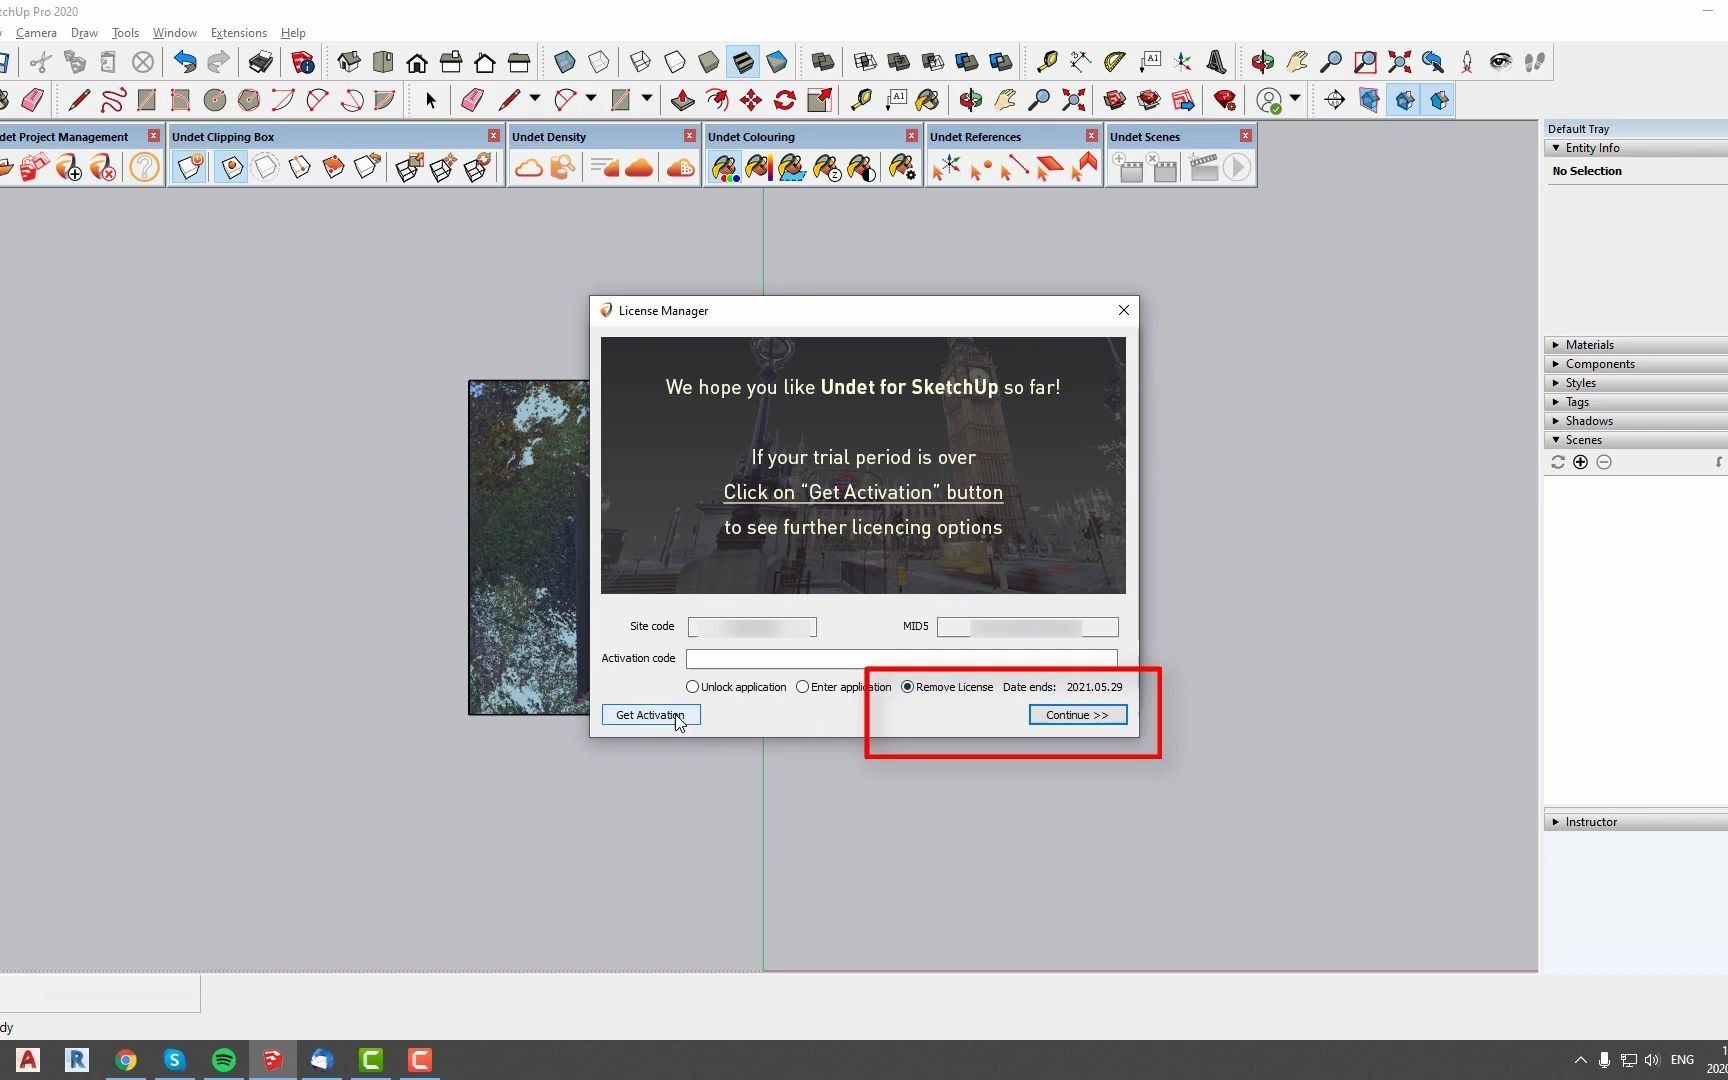The height and width of the screenshot is (1080, 1728).
Task: Activate the Rotate tool
Action: coord(785,100)
